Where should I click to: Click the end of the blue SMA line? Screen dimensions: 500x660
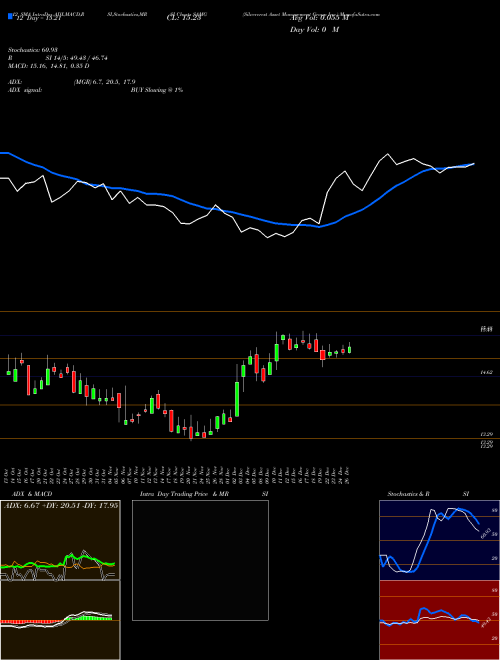474,164
